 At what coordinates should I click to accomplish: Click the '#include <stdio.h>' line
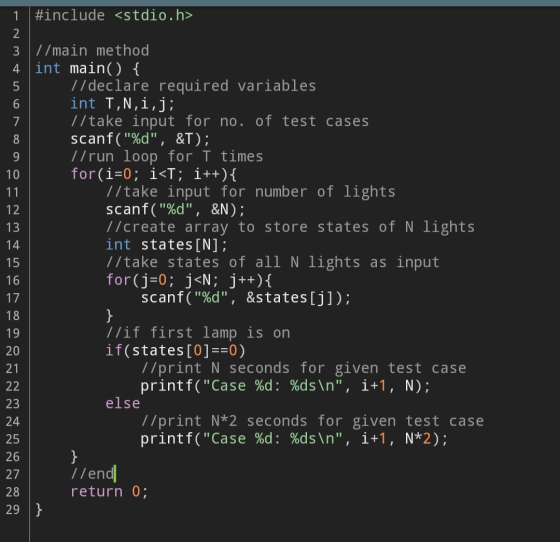tap(114, 16)
